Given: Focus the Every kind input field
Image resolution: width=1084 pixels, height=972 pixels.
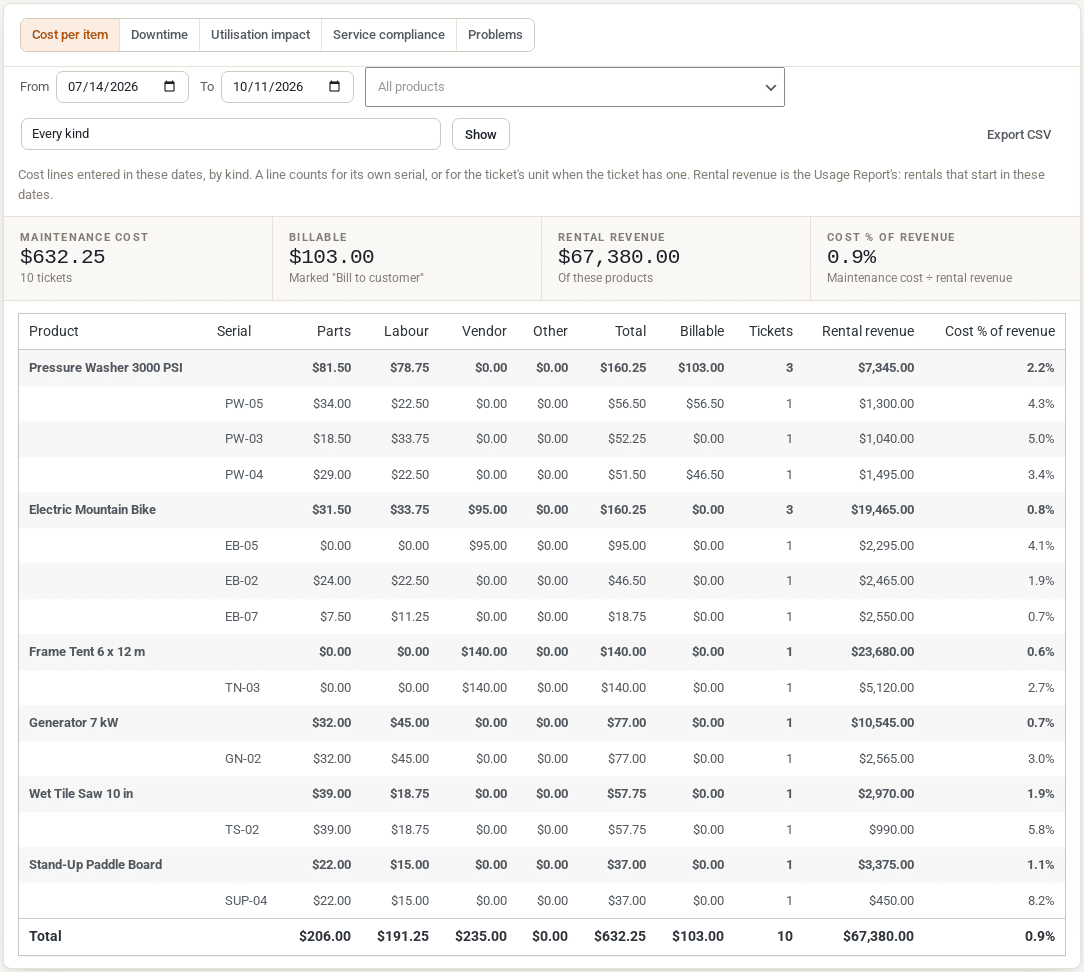Looking at the screenshot, I should point(231,134).
